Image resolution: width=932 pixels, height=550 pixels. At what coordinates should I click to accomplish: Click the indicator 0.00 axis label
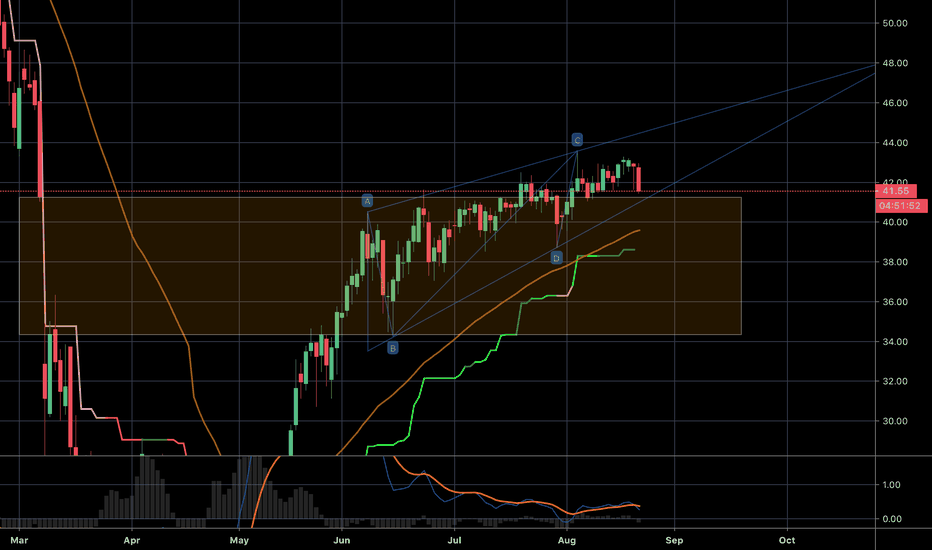(892, 519)
